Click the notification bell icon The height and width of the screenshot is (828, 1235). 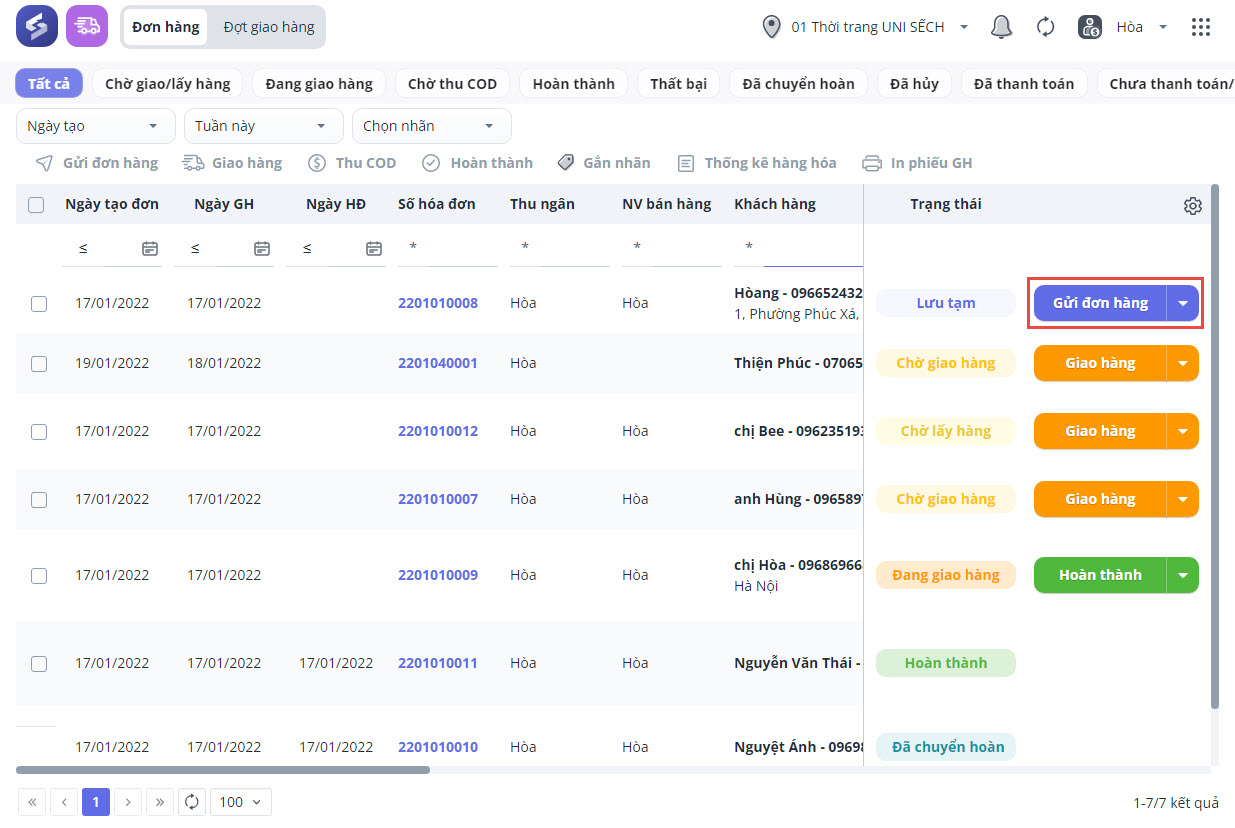pyautogui.click(x=1001, y=27)
